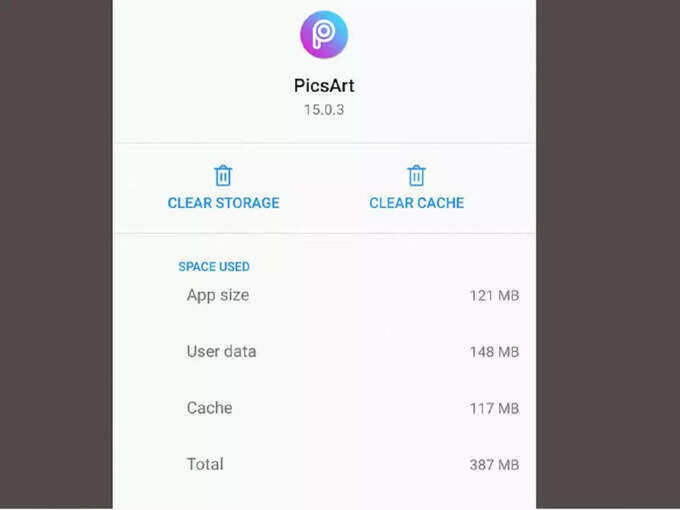Select the CLEAR CACHE text button
The image size is (680, 510).
[416, 203]
